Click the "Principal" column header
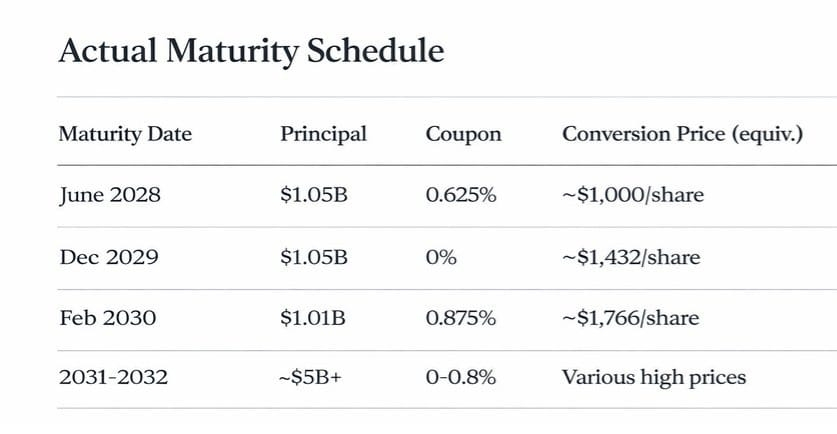The height and width of the screenshot is (434, 837). click(323, 134)
